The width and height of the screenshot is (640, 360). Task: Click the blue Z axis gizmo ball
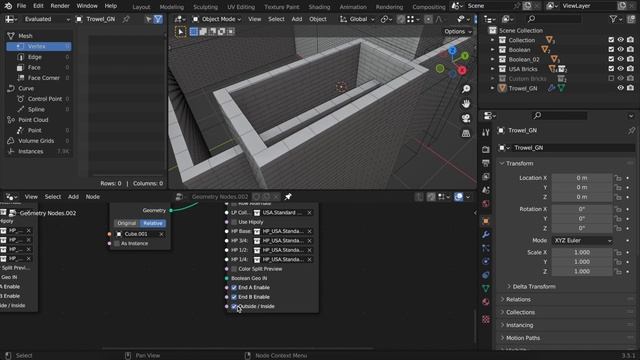(452, 50)
